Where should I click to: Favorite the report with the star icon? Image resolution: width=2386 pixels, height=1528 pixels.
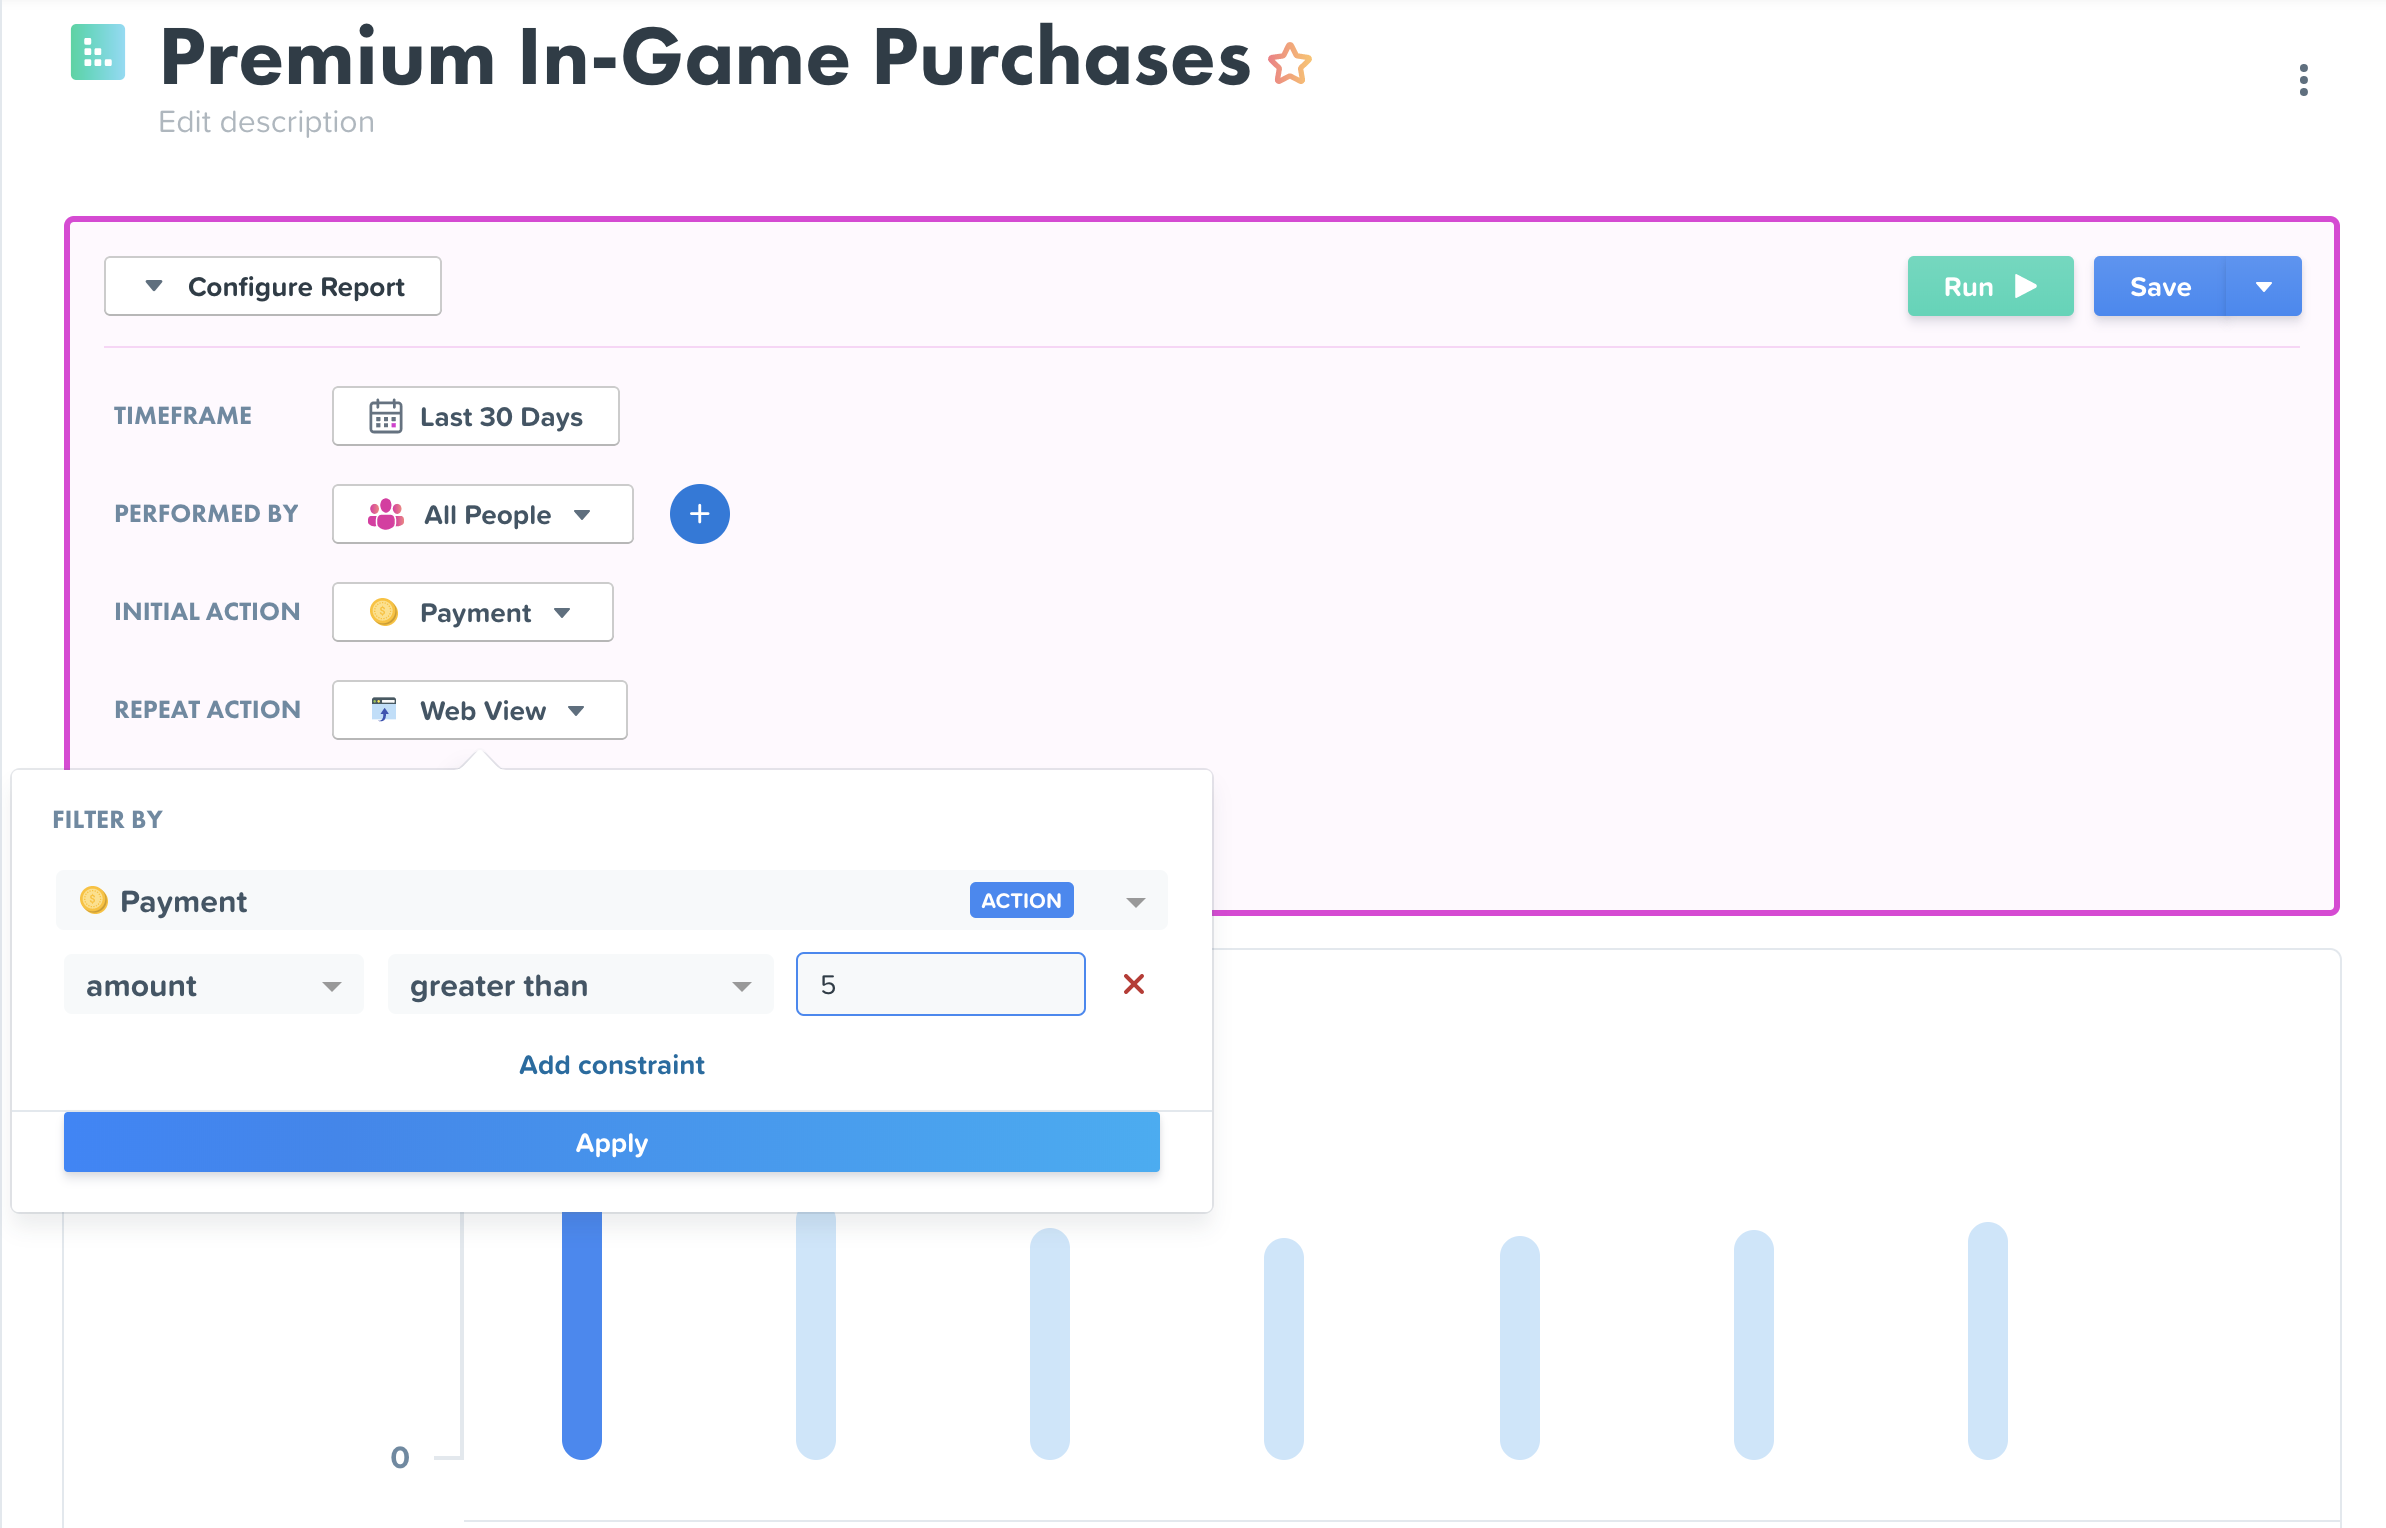1290,64
